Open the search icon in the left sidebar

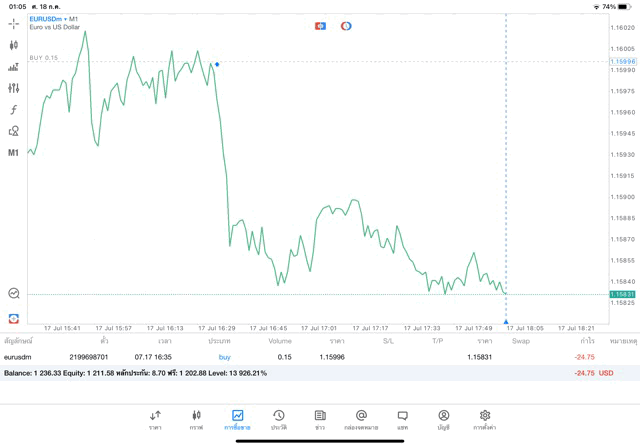pyautogui.click(x=14, y=293)
